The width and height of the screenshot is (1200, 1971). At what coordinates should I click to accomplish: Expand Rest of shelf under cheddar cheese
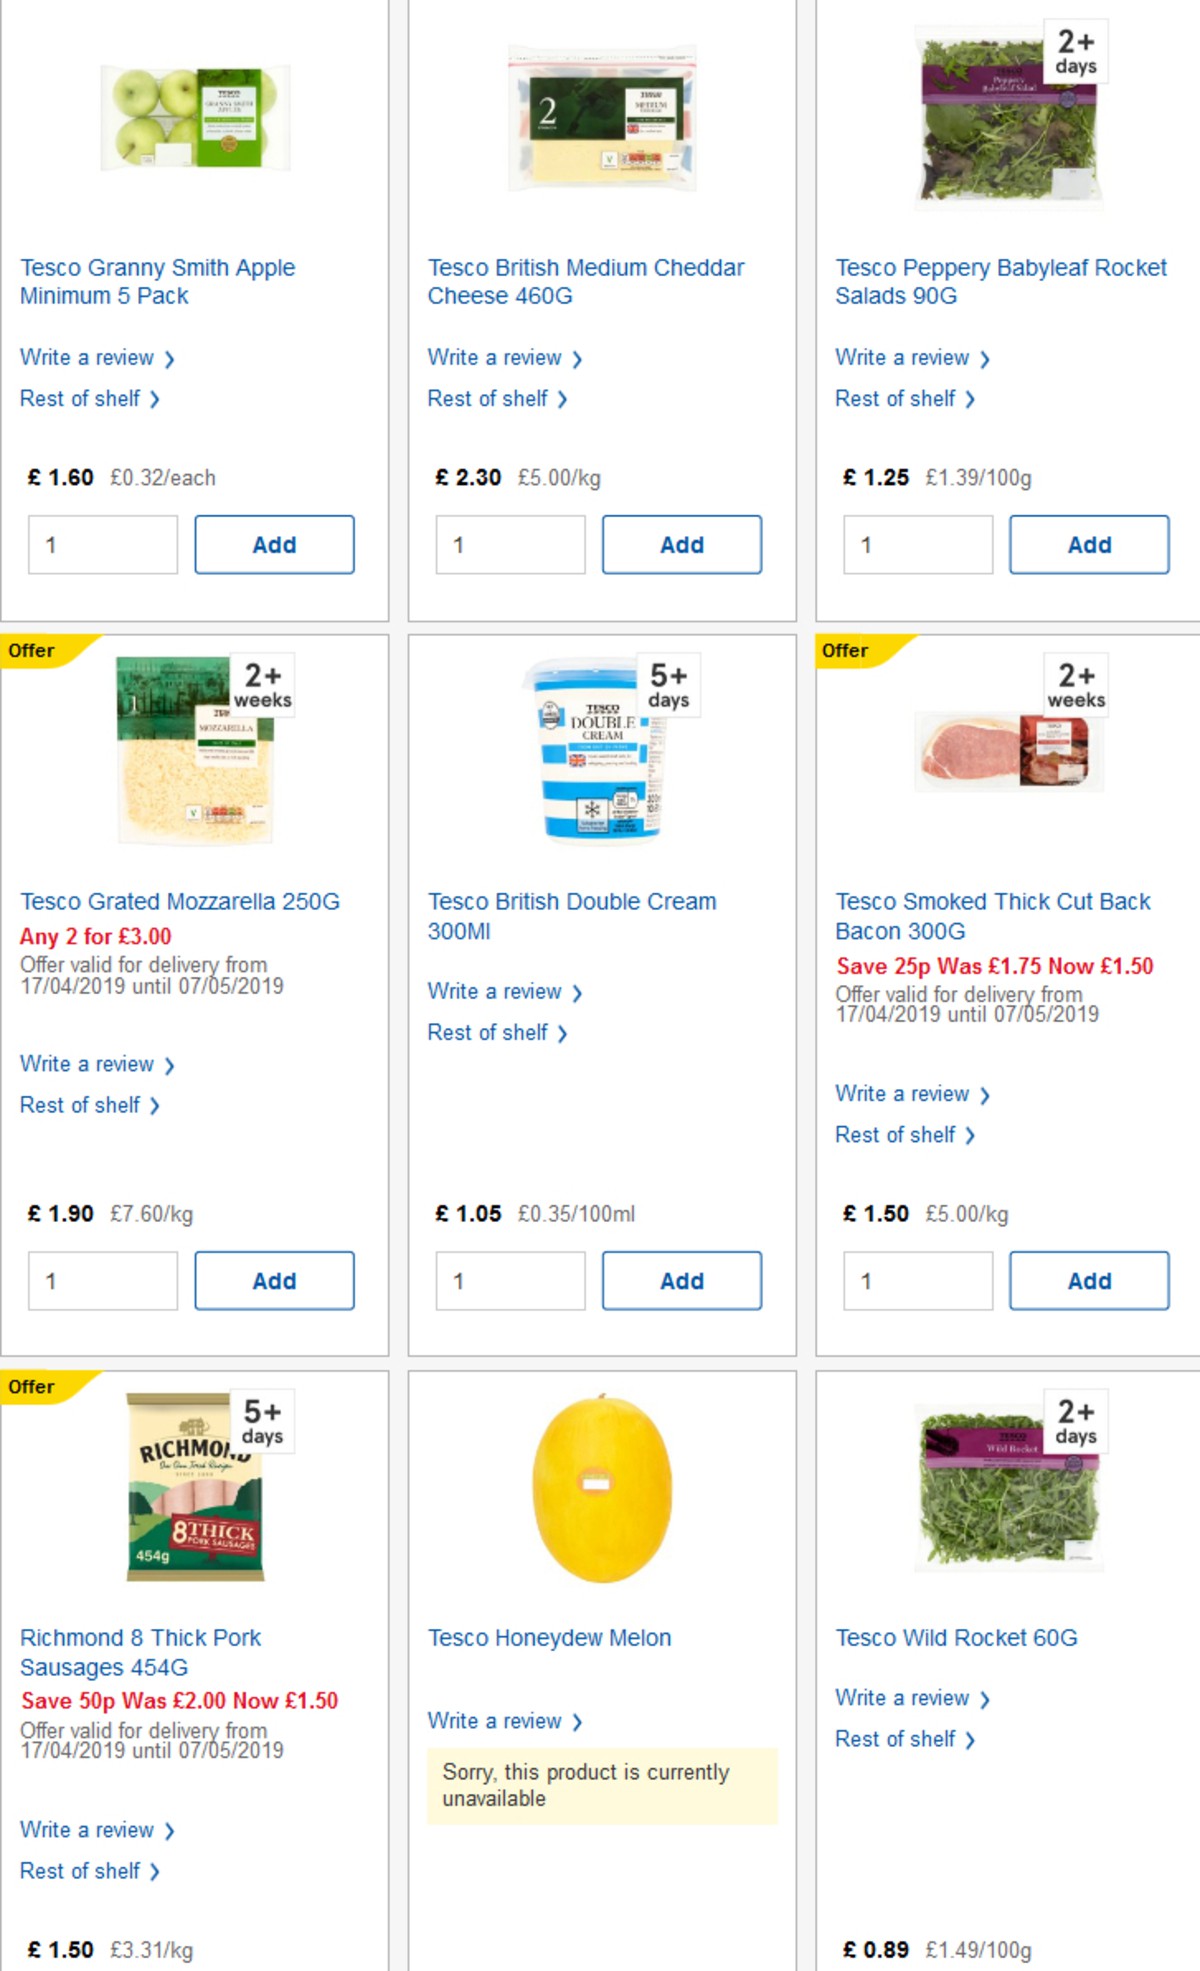[x=487, y=398]
